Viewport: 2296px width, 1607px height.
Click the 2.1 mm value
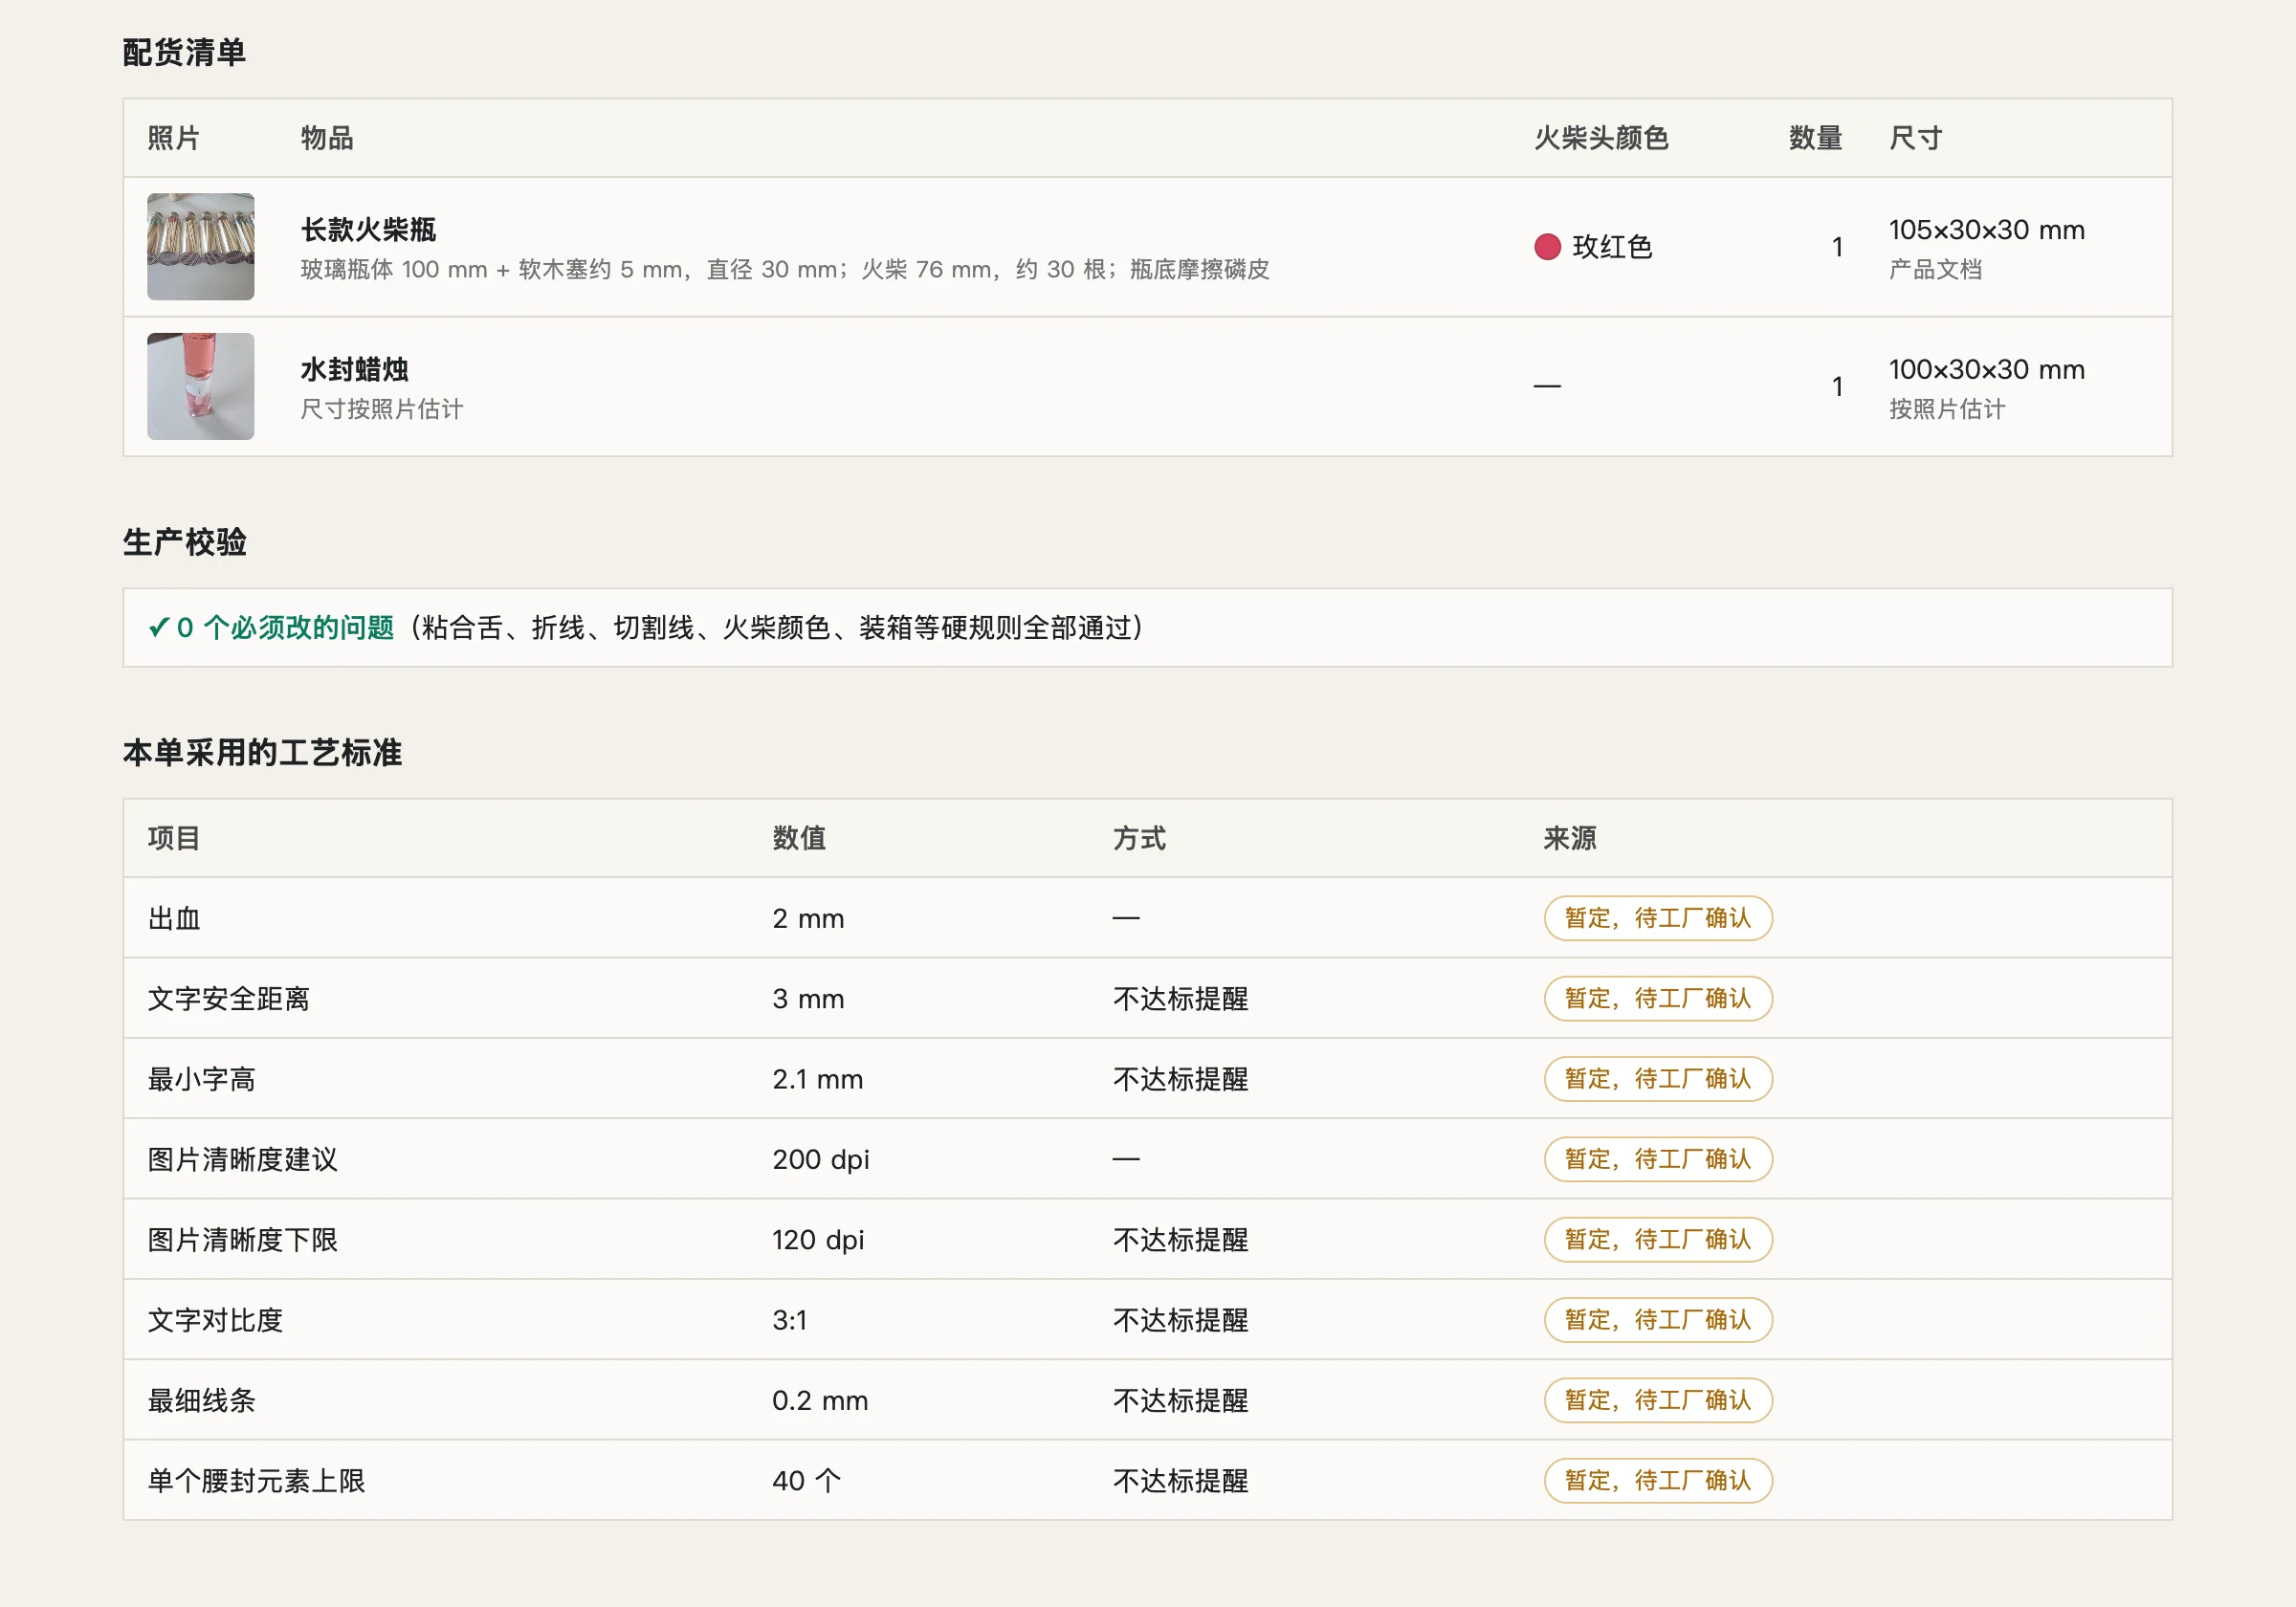click(817, 1079)
